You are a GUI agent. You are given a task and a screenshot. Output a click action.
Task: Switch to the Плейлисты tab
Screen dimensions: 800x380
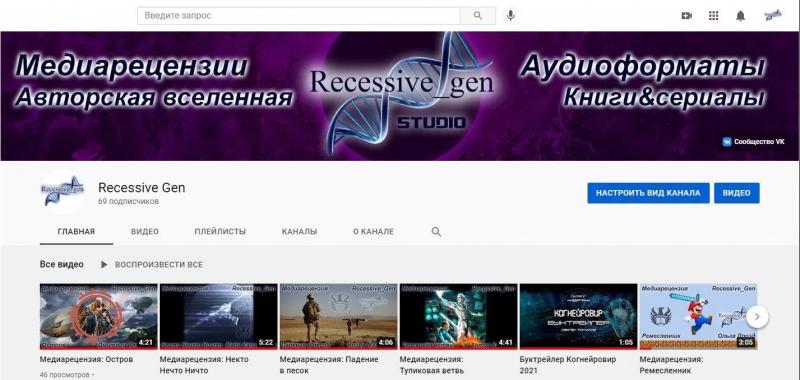(220, 232)
